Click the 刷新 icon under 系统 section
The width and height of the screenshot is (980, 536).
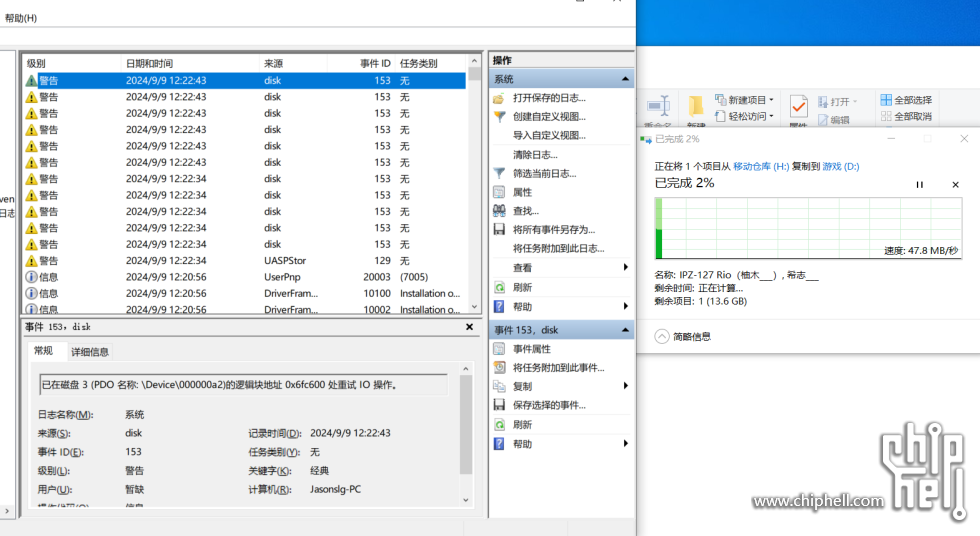499,287
